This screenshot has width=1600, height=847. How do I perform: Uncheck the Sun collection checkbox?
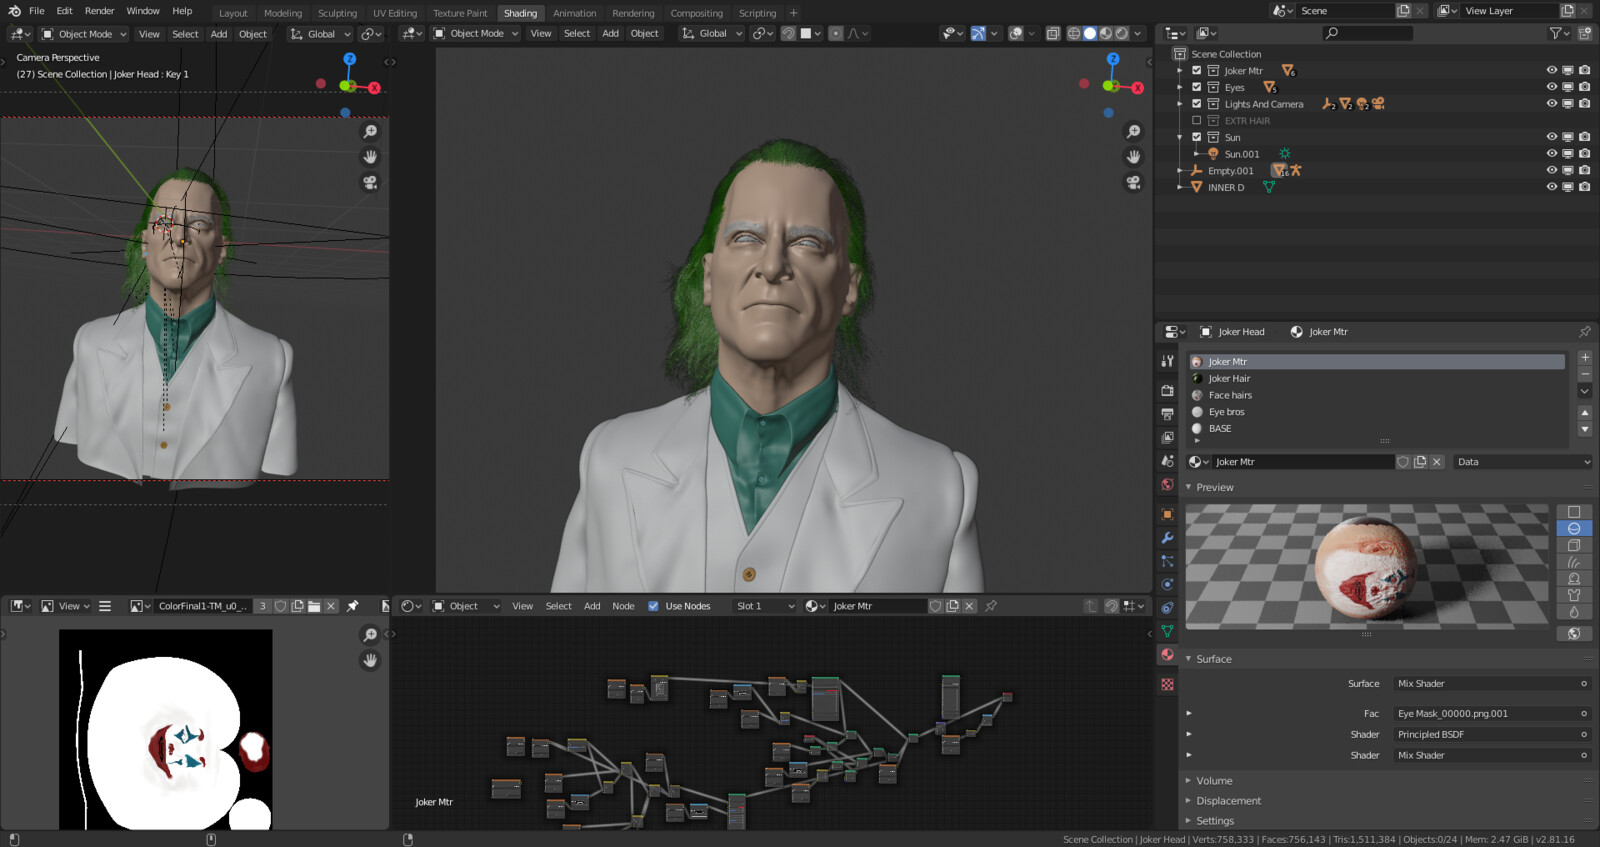[x=1196, y=137]
